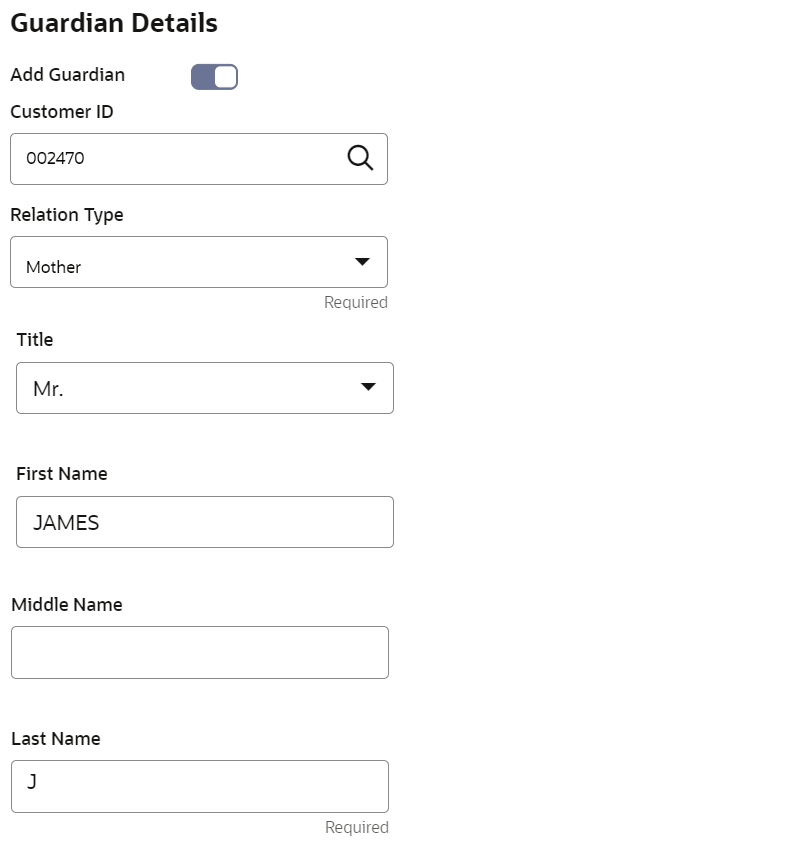Click the Customer ID search magnifier icon
Image resolution: width=800 pixels, height=845 pixels.
coord(360,158)
